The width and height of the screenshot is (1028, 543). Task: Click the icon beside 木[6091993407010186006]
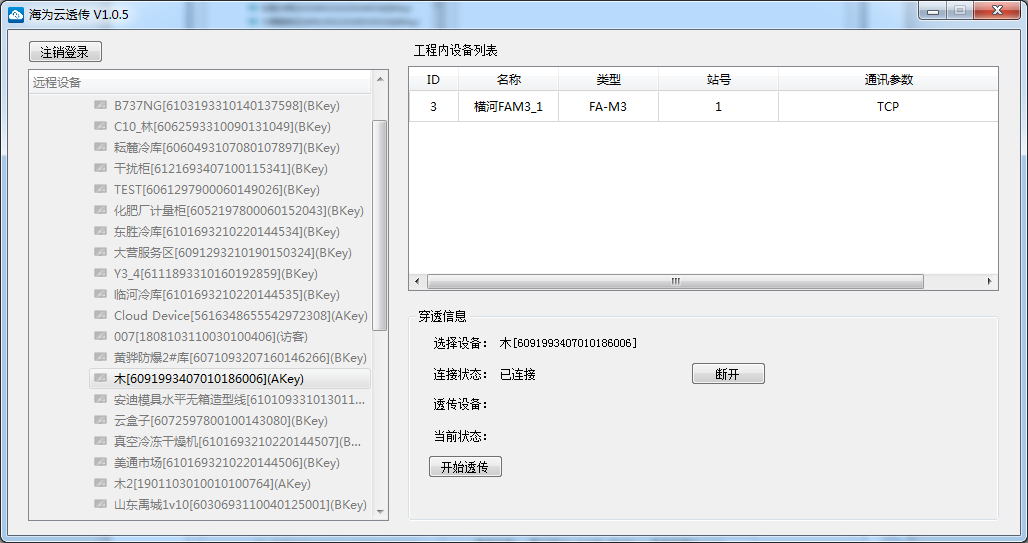100,378
